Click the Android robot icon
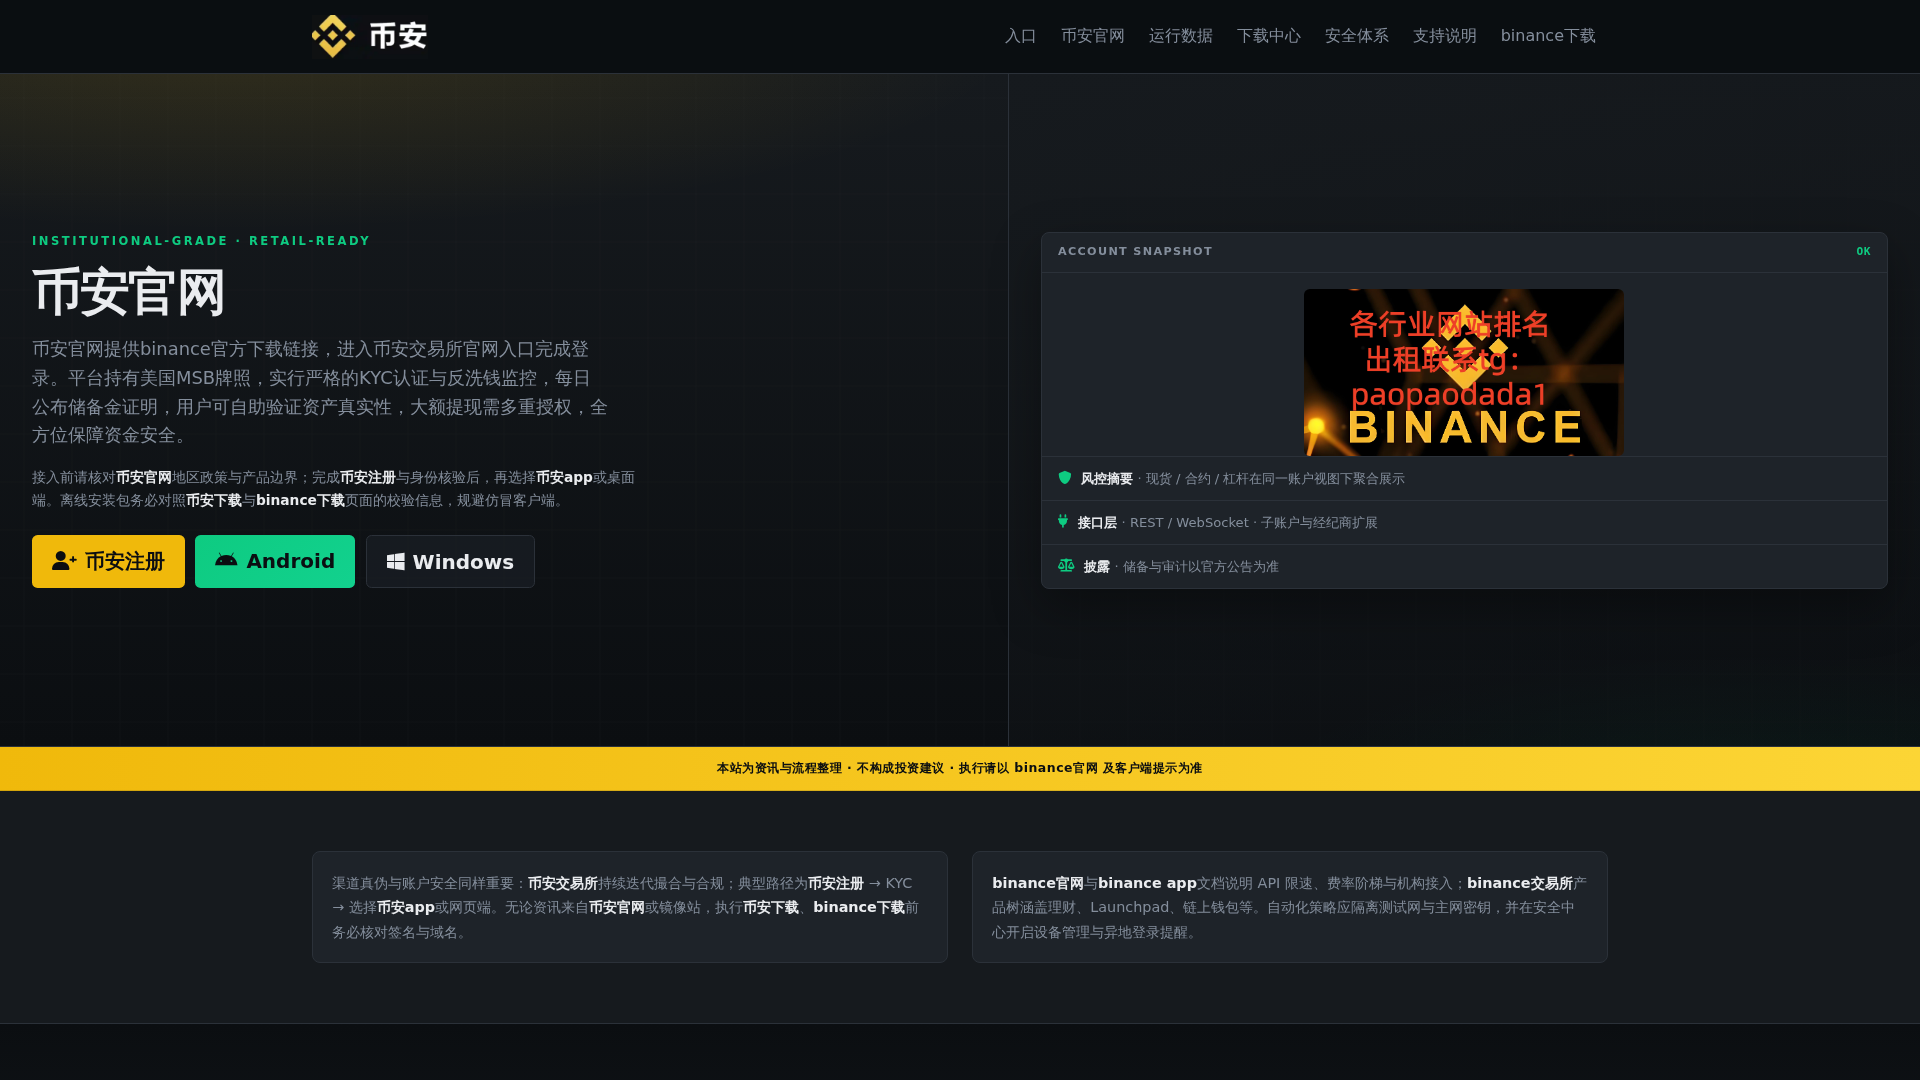 click(226, 560)
